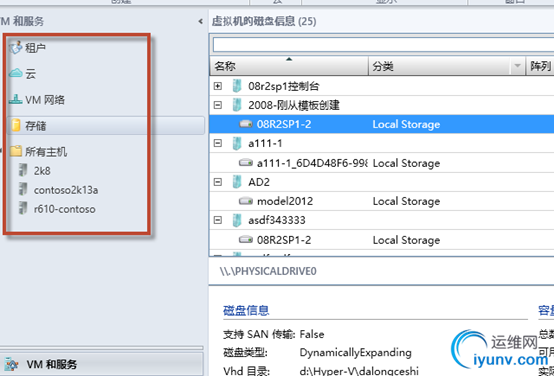Select the model2012 disk row
Viewport: 554px width, 376px height.
[382, 201]
